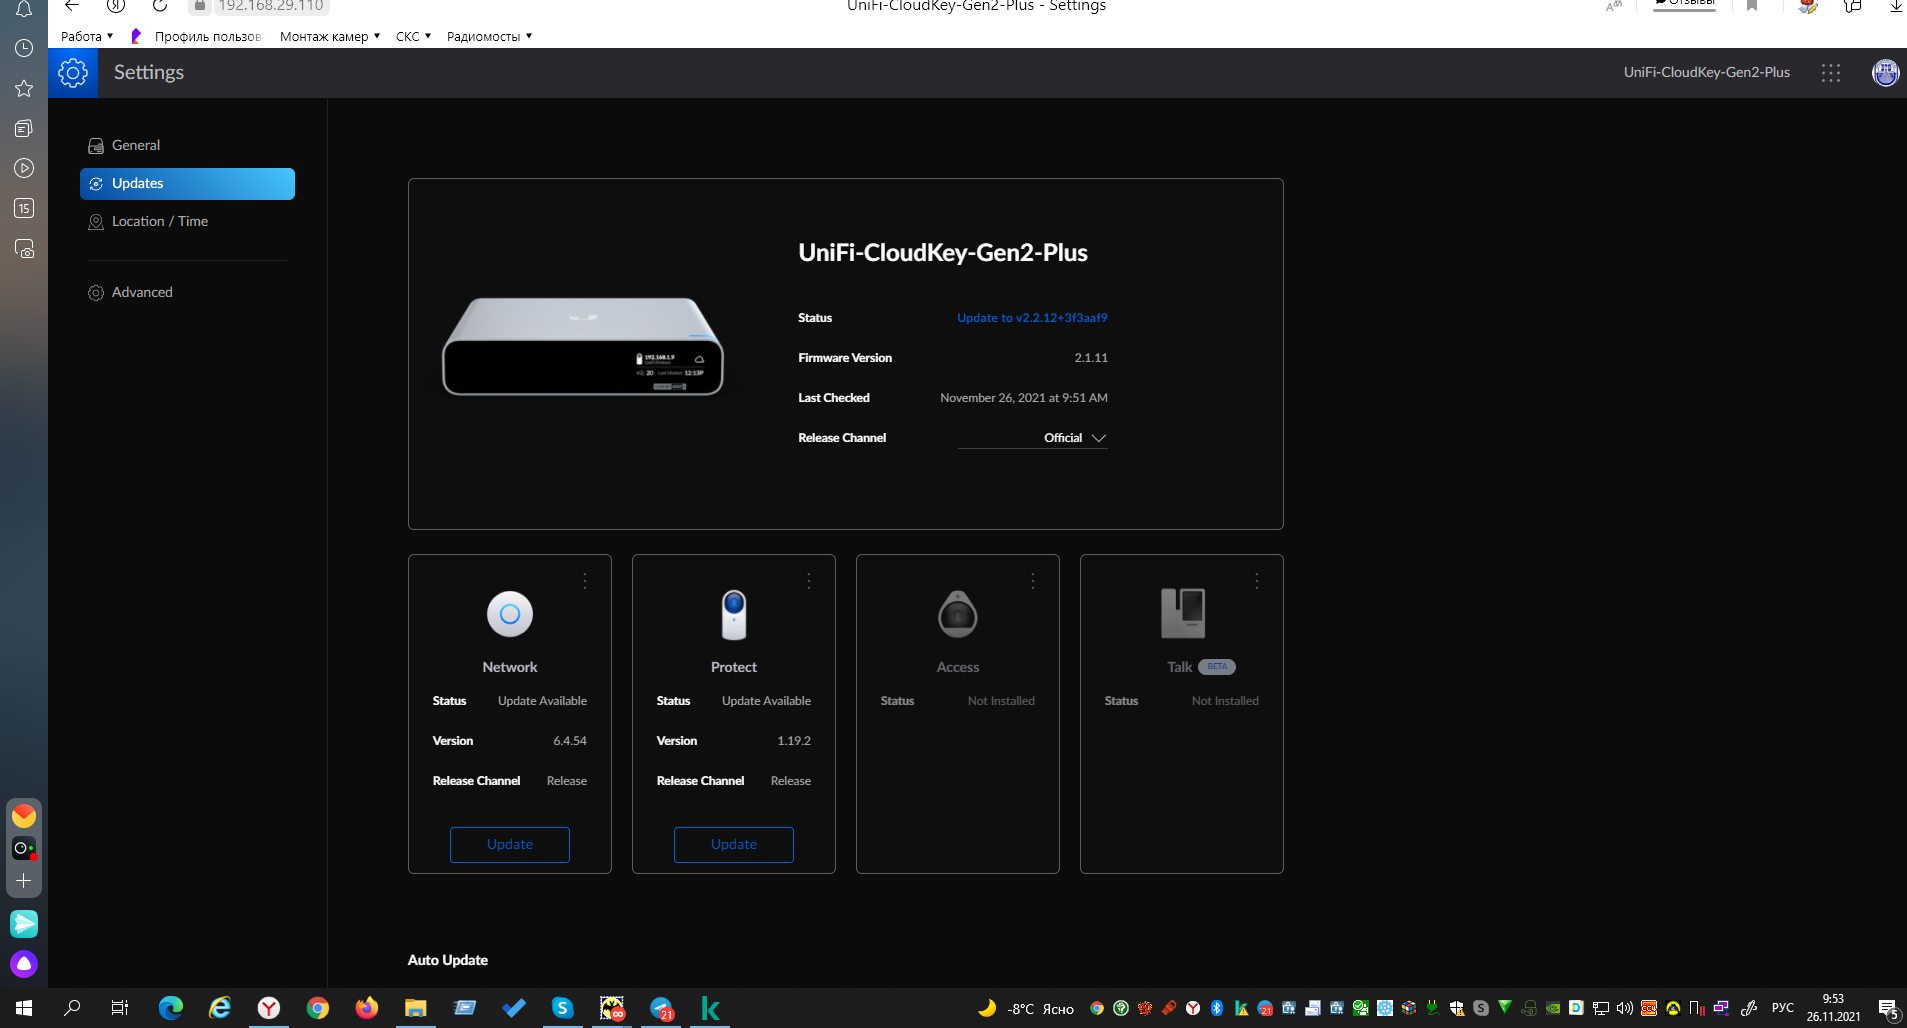Open the Windows notification center
This screenshot has height=1028, width=1907.
[1888, 1008]
